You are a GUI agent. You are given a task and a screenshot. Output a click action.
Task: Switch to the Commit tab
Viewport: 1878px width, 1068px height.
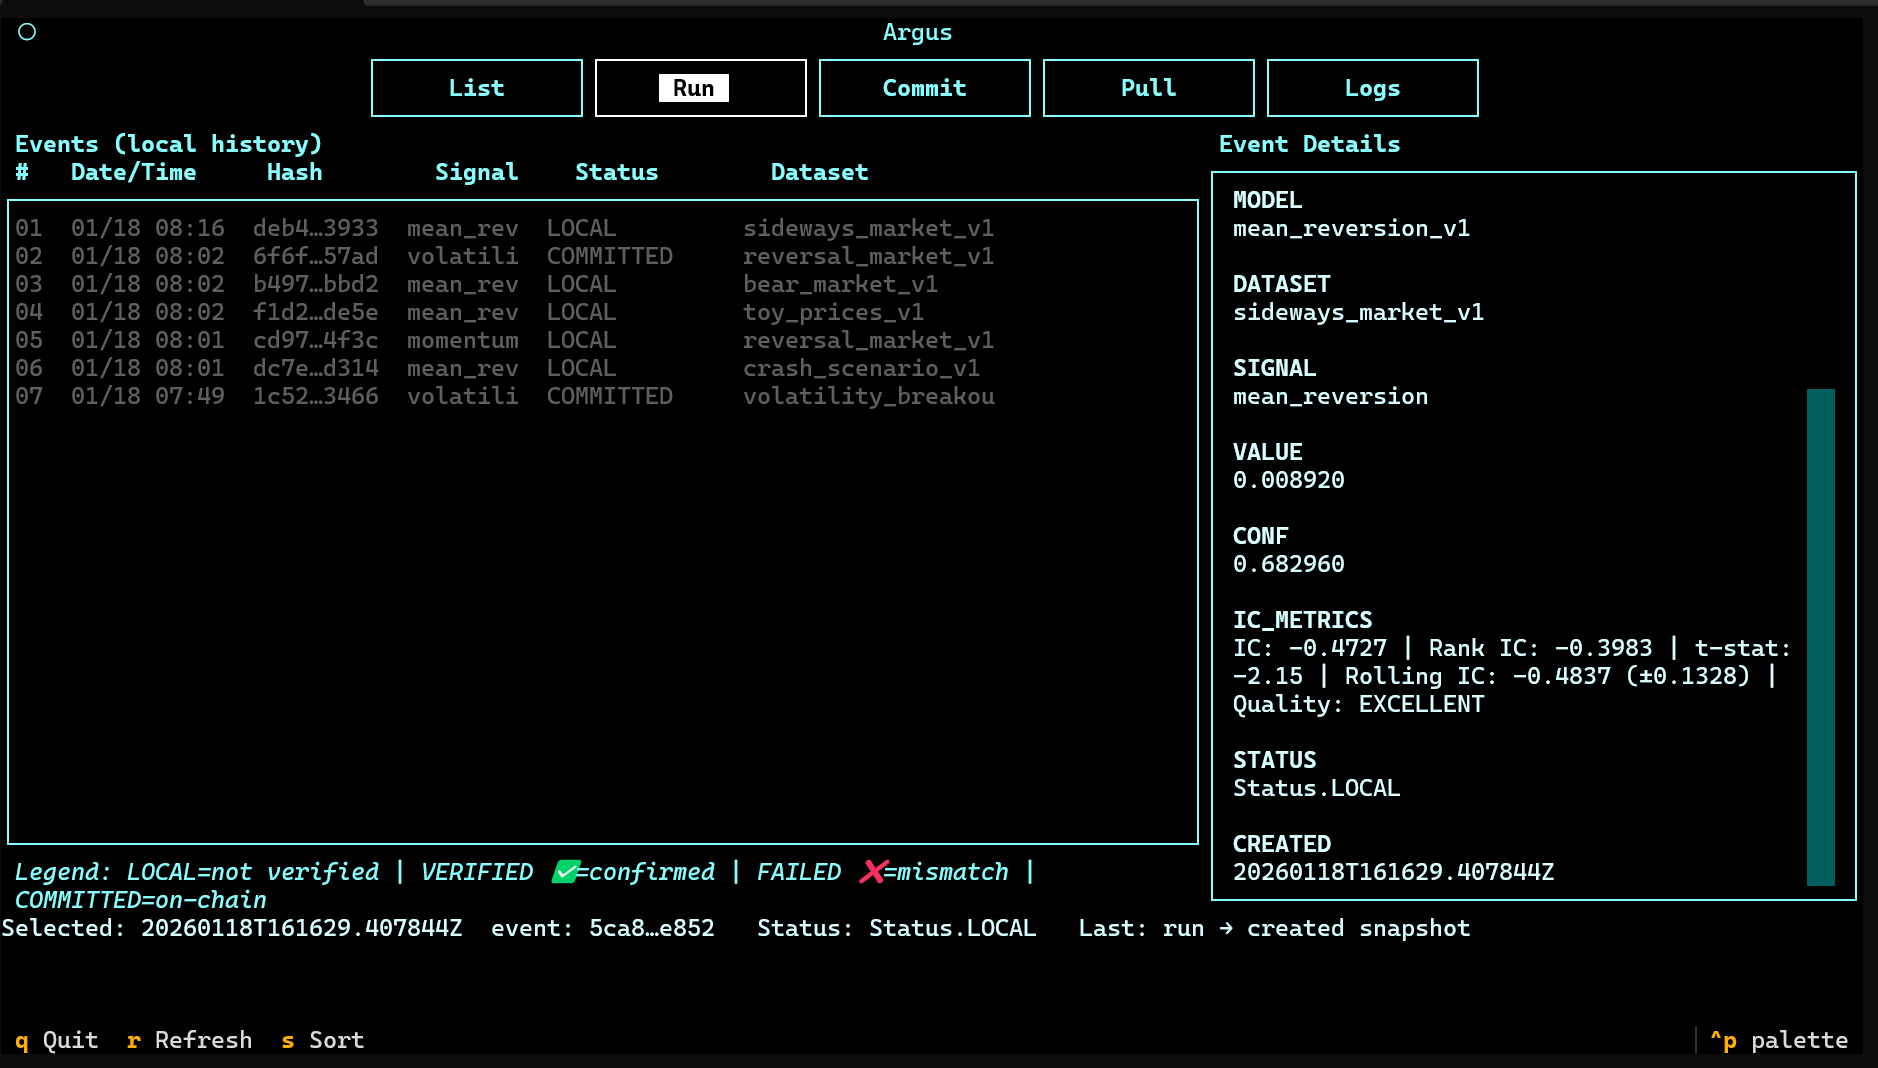pyautogui.click(x=924, y=88)
